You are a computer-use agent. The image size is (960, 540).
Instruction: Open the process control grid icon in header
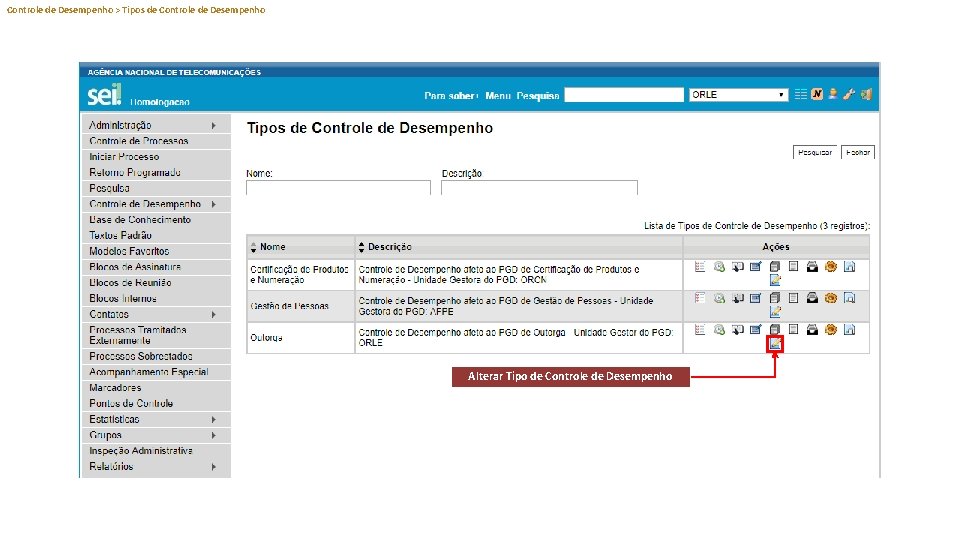[x=801, y=94]
